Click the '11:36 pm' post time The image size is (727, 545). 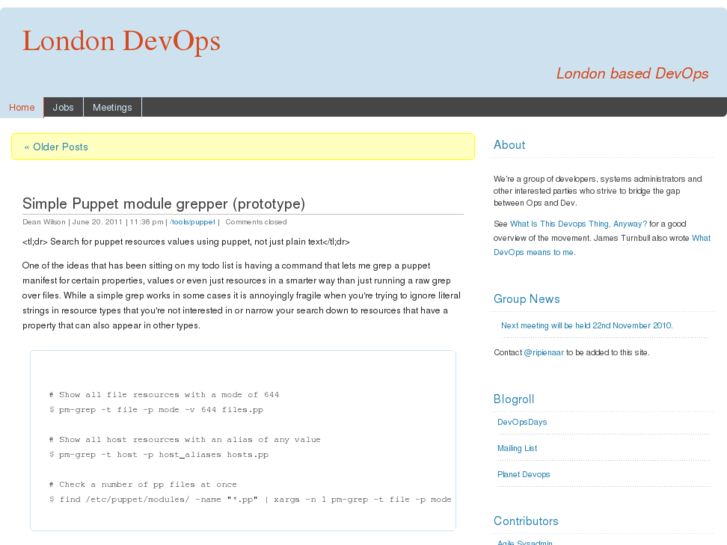pos(147,222)
